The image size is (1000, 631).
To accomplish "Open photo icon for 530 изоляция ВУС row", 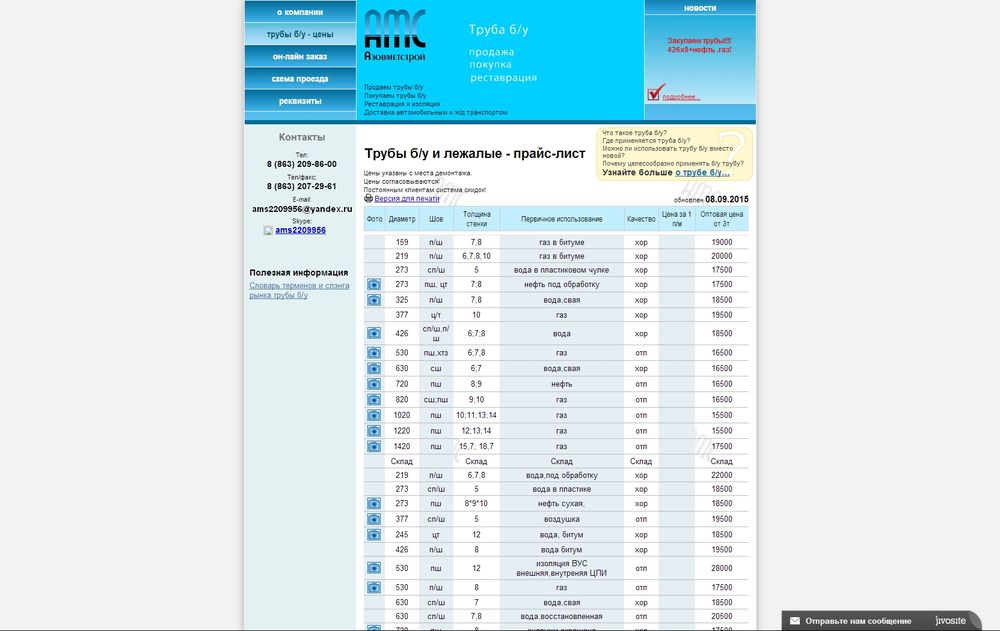I will point(374,568).
